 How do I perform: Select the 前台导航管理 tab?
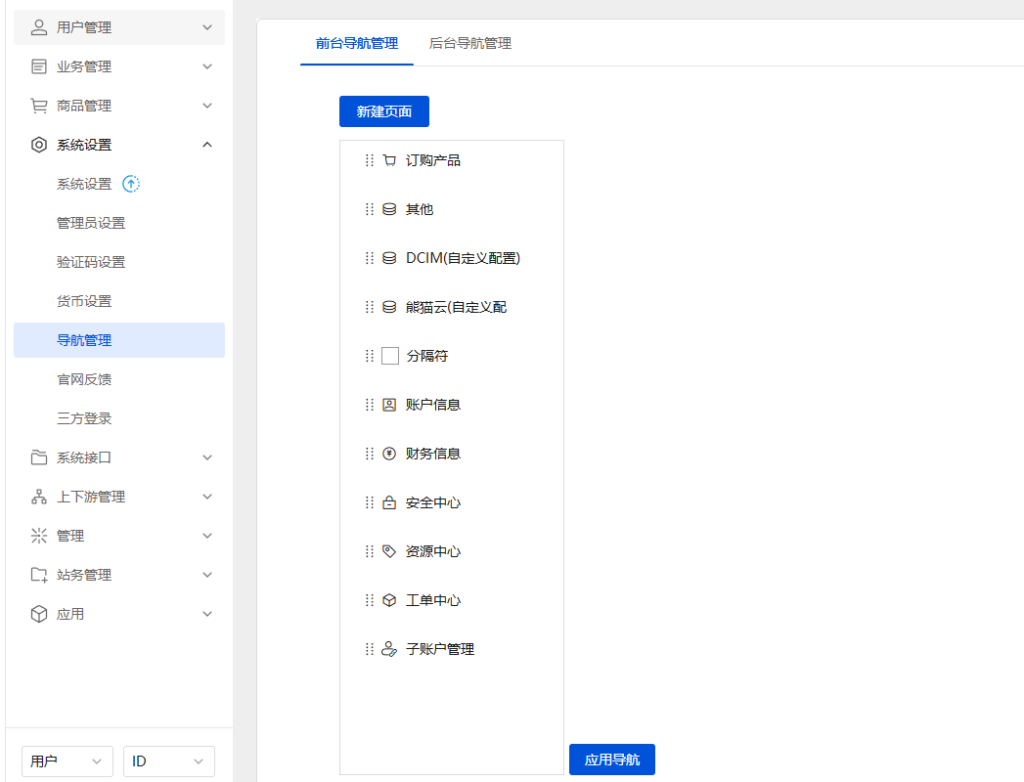tap(356, 44)
